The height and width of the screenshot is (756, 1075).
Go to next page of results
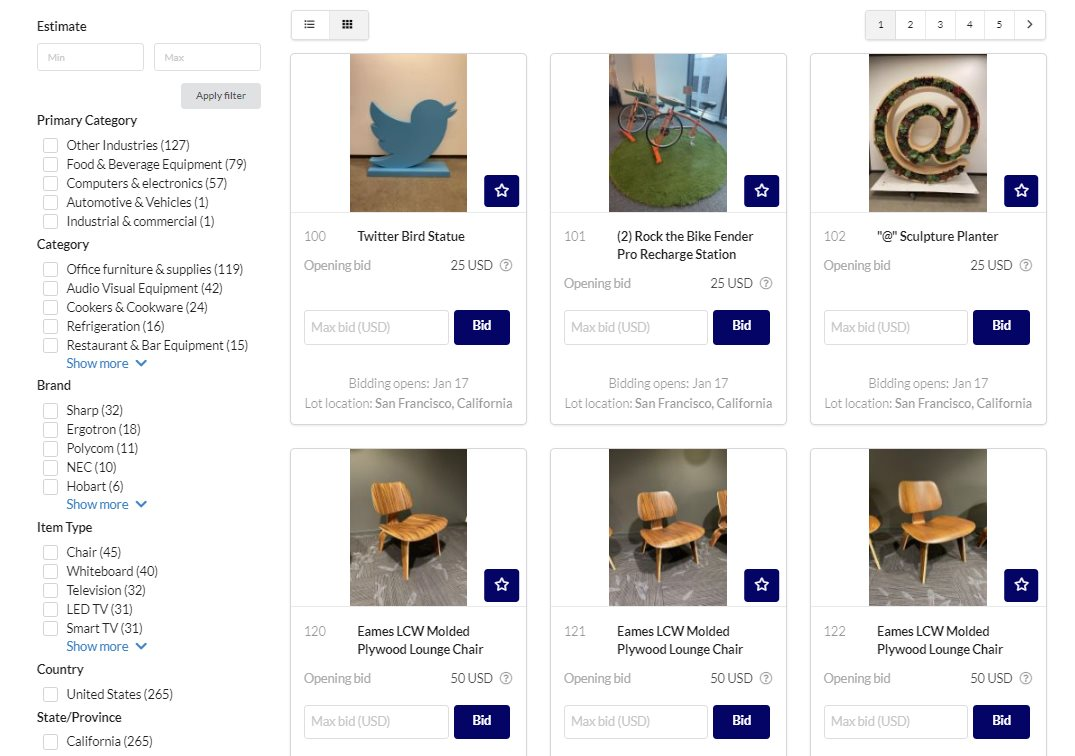tap(1030, 25)
